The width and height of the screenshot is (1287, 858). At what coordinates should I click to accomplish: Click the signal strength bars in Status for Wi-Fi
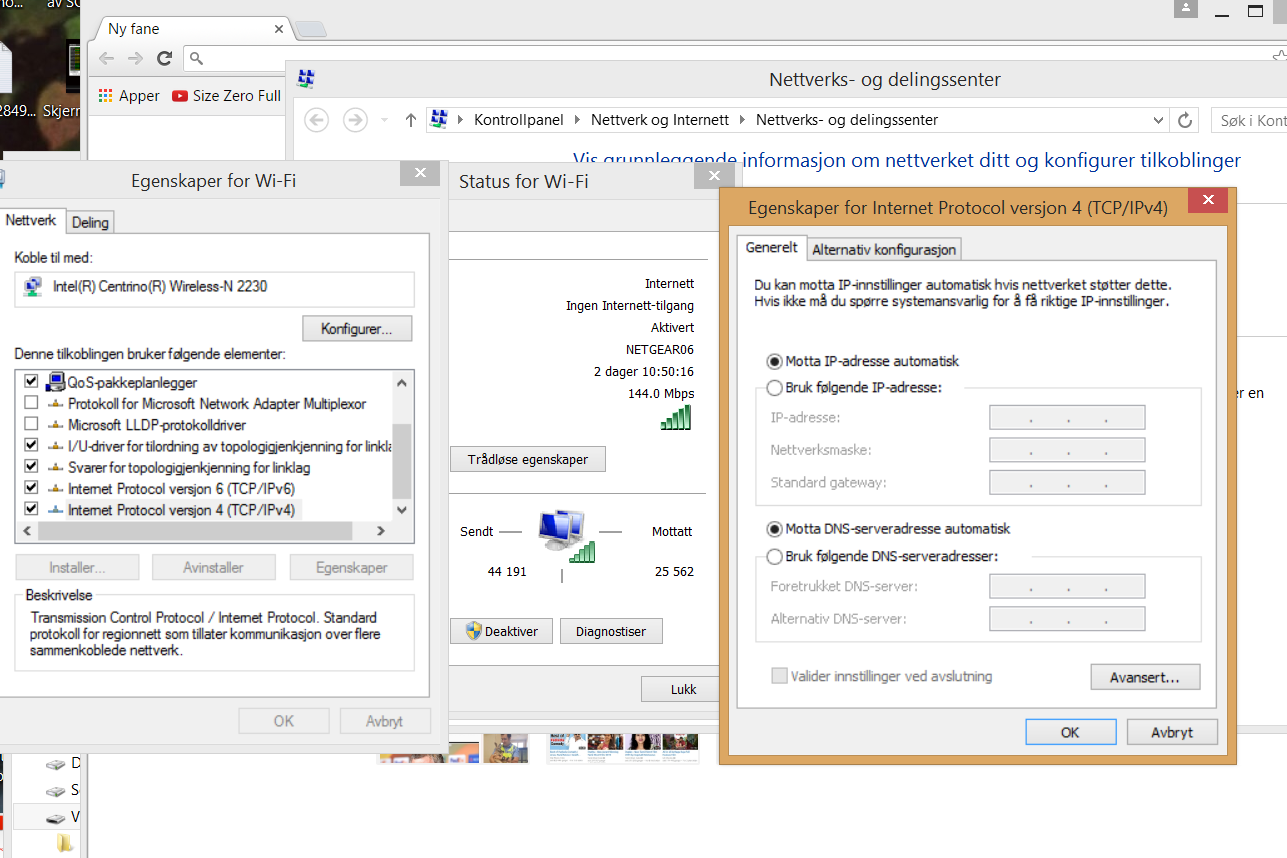tap(676, 418)
